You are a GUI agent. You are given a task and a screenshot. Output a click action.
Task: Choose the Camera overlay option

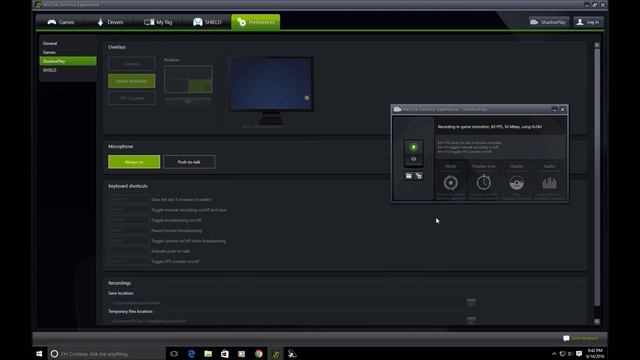point(132,64)
